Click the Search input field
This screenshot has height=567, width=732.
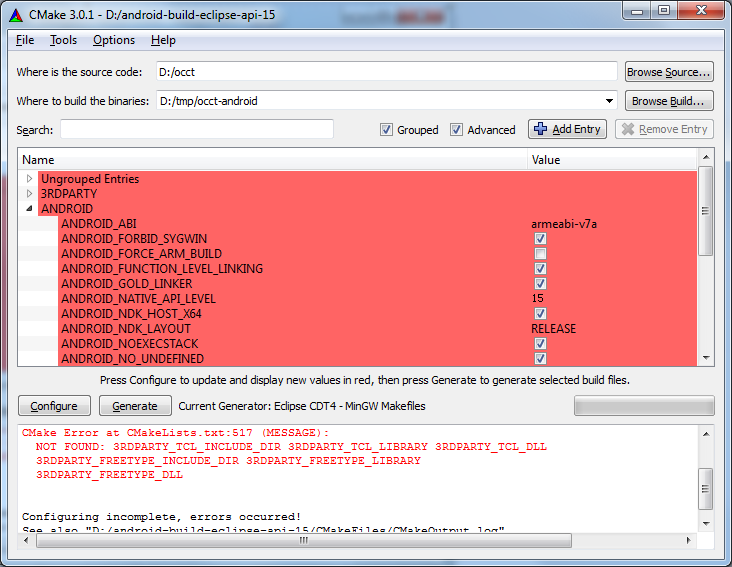click(196, 130)
